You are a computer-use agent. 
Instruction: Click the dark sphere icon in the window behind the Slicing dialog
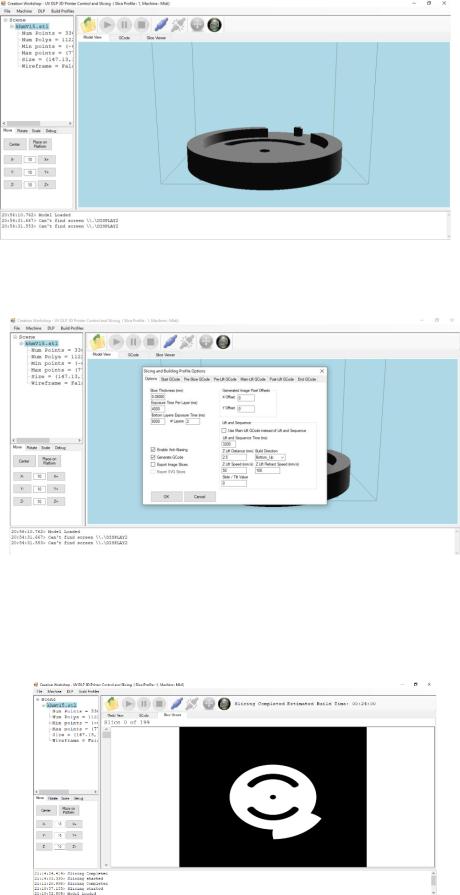[x=224, y=342]
